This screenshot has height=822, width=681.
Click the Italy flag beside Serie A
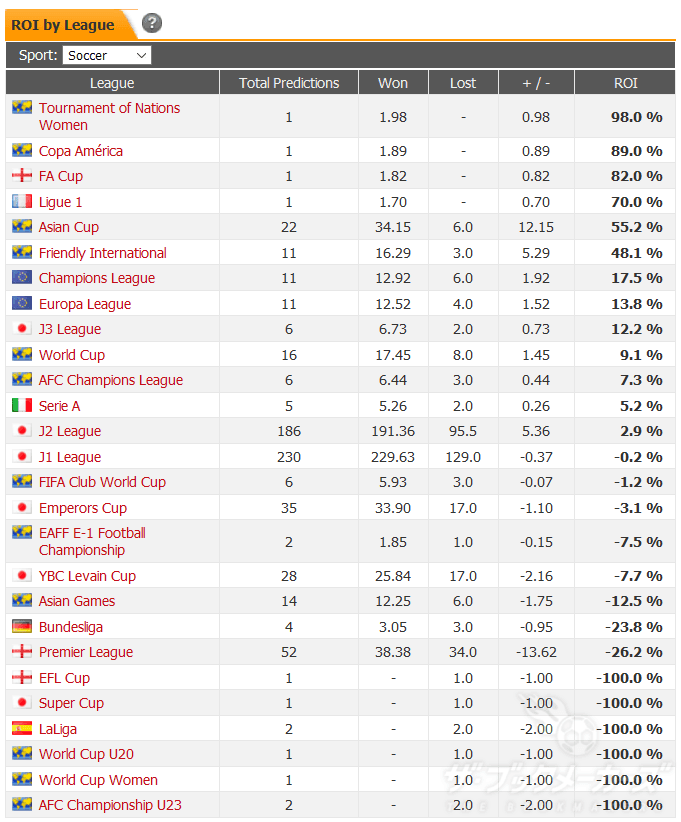22,405
